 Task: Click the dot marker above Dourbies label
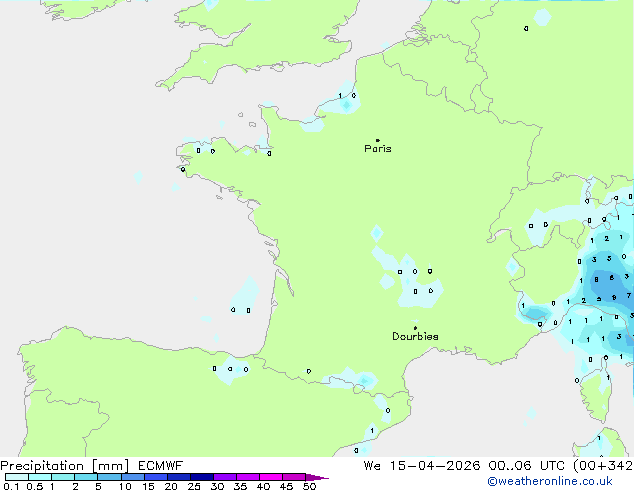(415, 327)
